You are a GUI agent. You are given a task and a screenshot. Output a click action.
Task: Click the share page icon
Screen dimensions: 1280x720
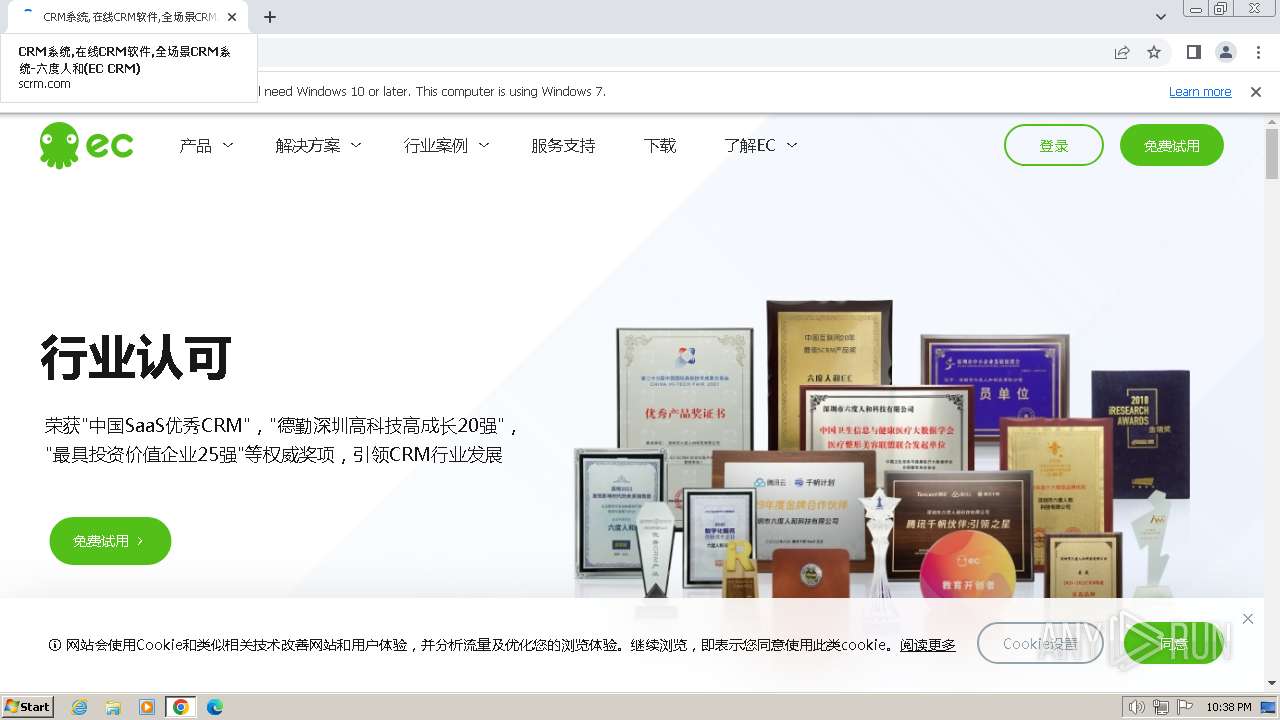pyautogui.click(x=1122, y=52)
